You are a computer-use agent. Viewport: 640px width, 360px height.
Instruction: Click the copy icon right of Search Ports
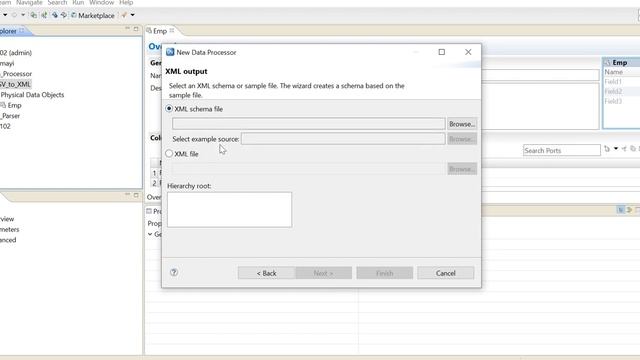[633, 149]
